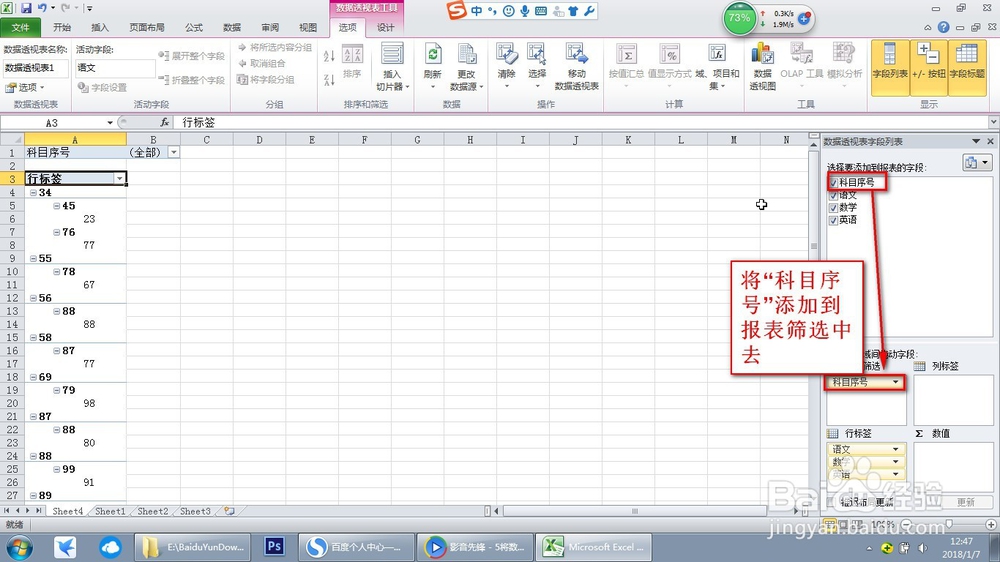Click Collapse Entire Field (折叠整个字段)
This screenshot has height=562, width=1000.
pos(192,80)
